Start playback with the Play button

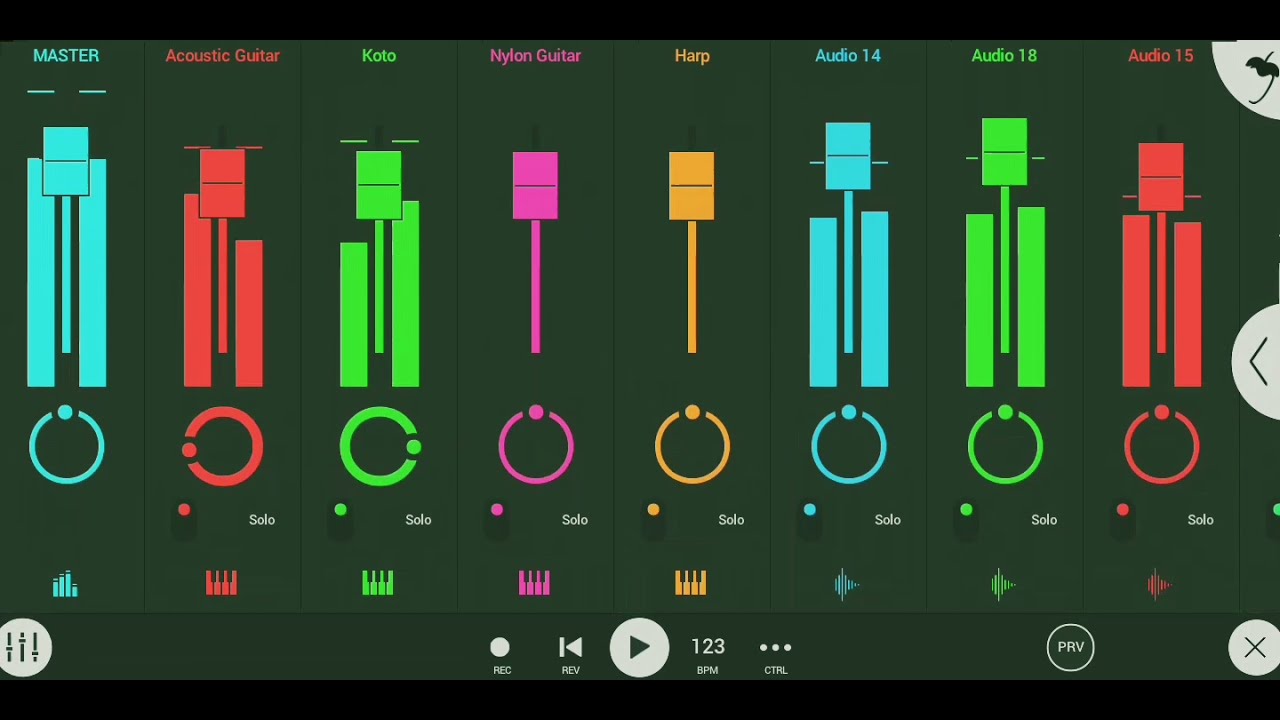pos(639,647)
